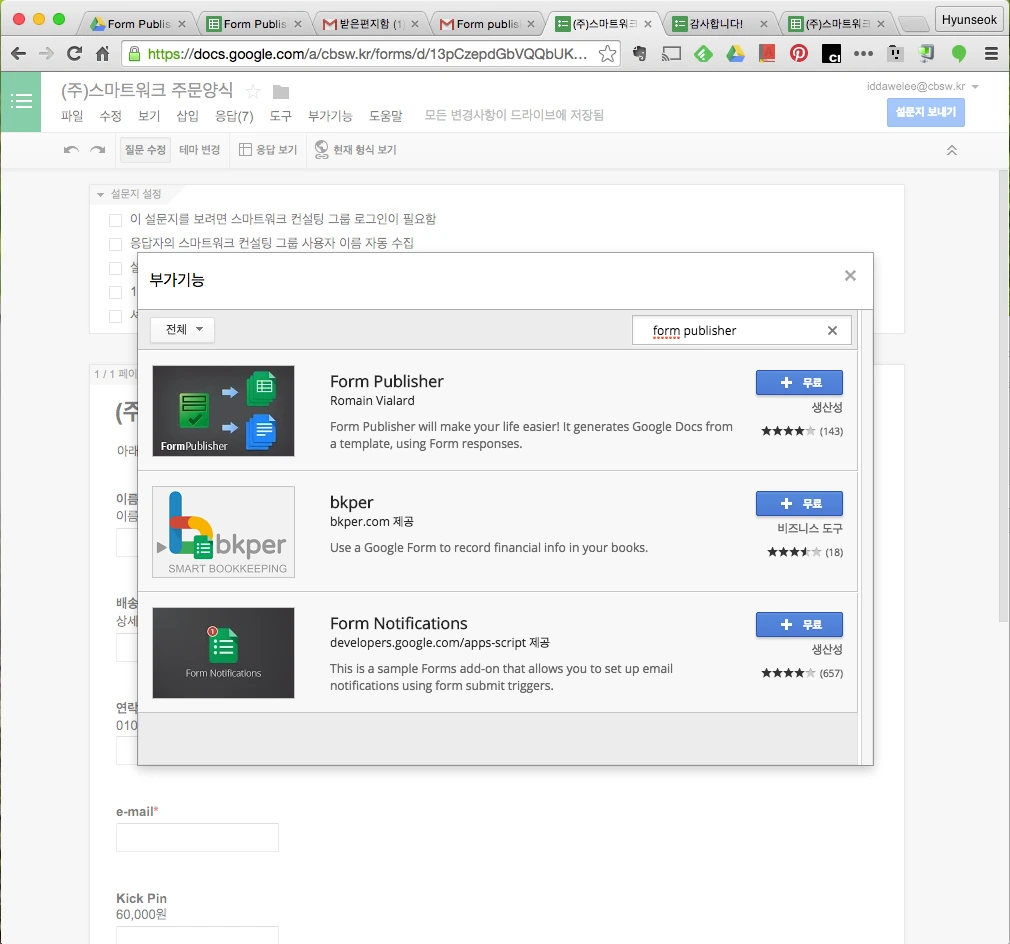The height and width of the screenshot is (944, 1010).
Task: Reload the page with refresh icon
Action: (x=75, y=53)
